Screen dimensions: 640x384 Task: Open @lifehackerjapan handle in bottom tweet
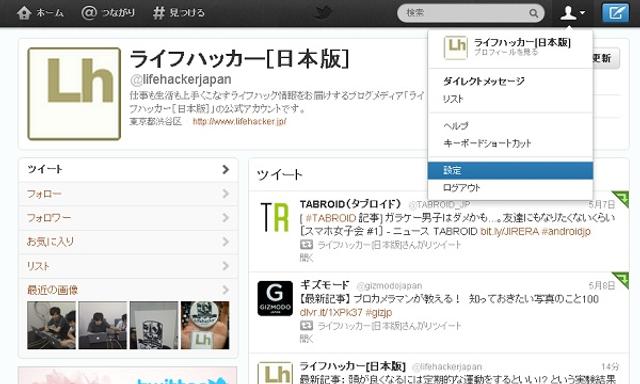[x=447, y=366]
